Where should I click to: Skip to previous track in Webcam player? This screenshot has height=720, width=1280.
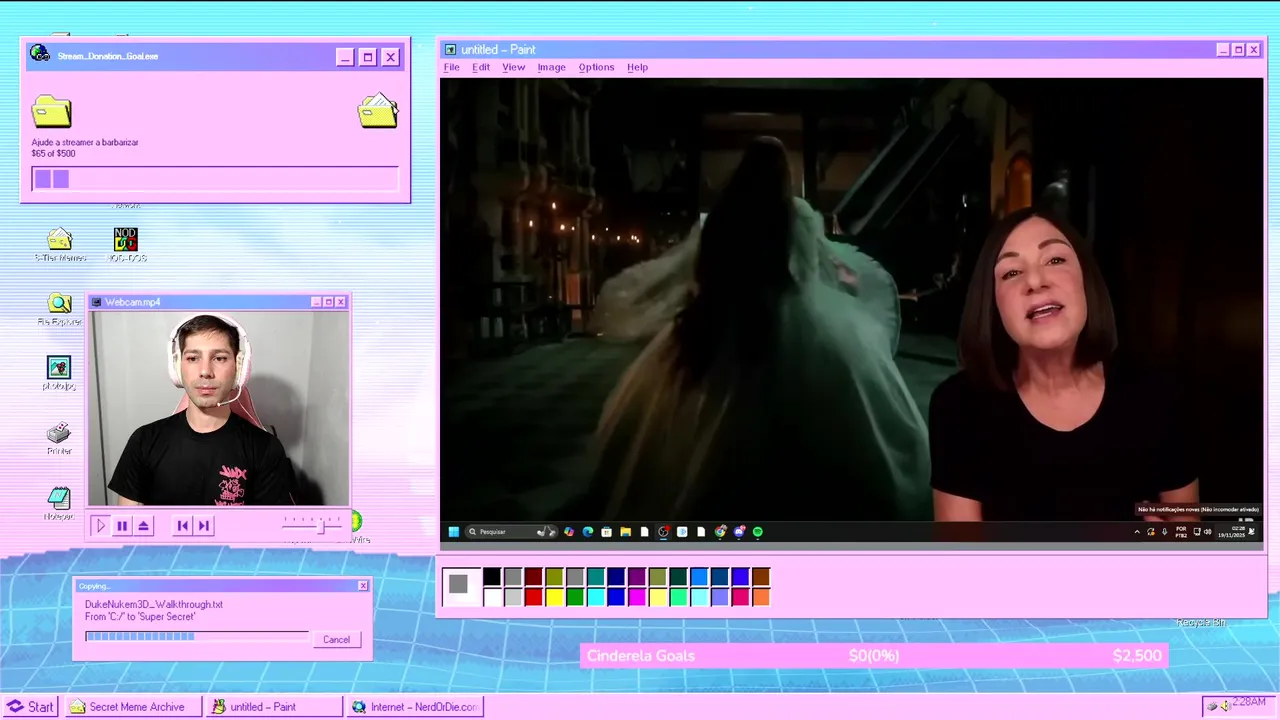click(182, 525)
